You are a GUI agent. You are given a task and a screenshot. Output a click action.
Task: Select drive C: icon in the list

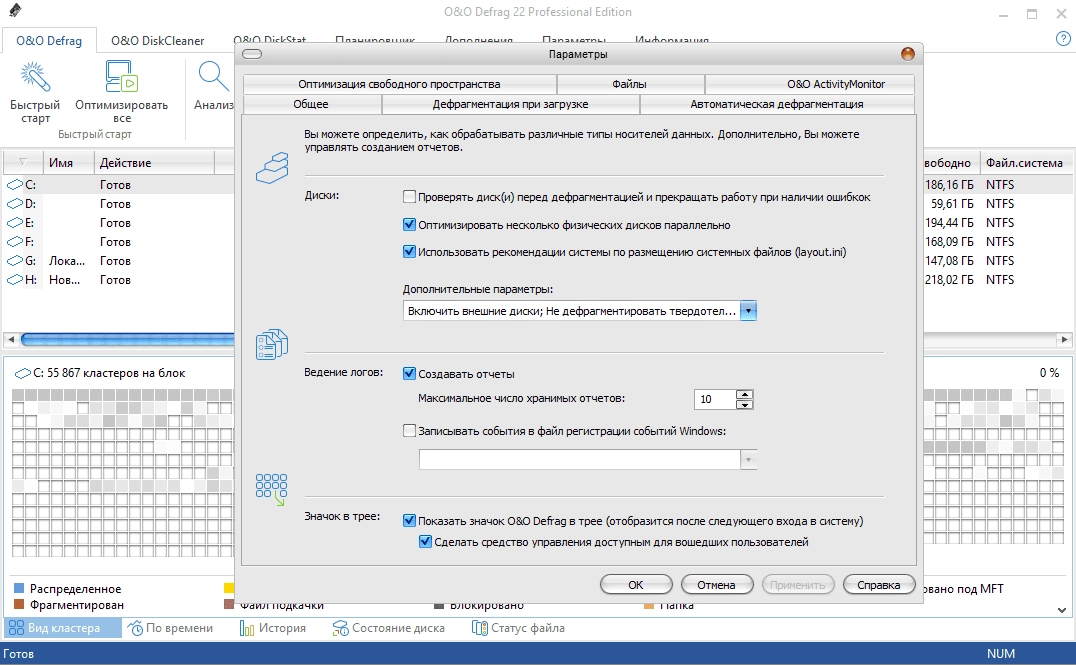[x=14, y=185]
